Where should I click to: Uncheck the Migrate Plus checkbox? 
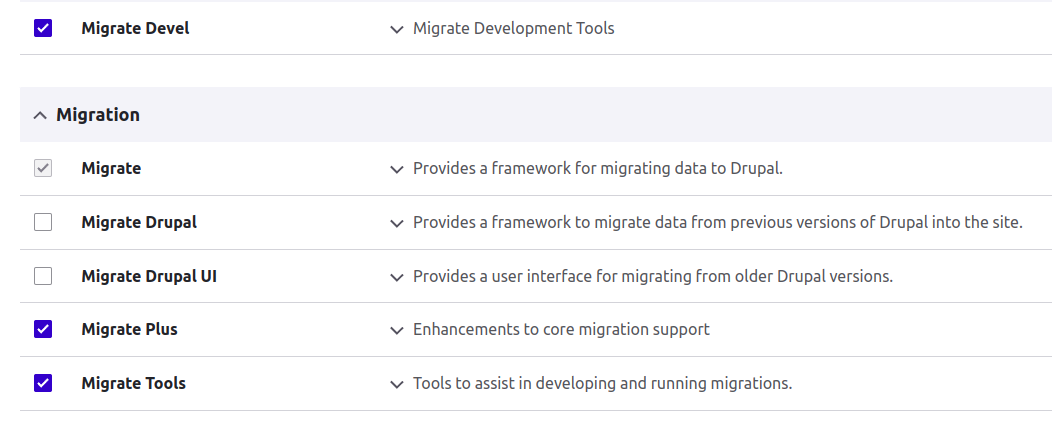pos(43,329)
